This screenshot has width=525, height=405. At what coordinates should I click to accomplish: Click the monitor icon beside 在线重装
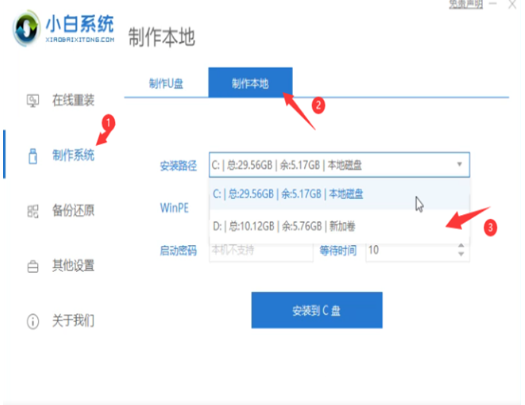tap(33, 100)
